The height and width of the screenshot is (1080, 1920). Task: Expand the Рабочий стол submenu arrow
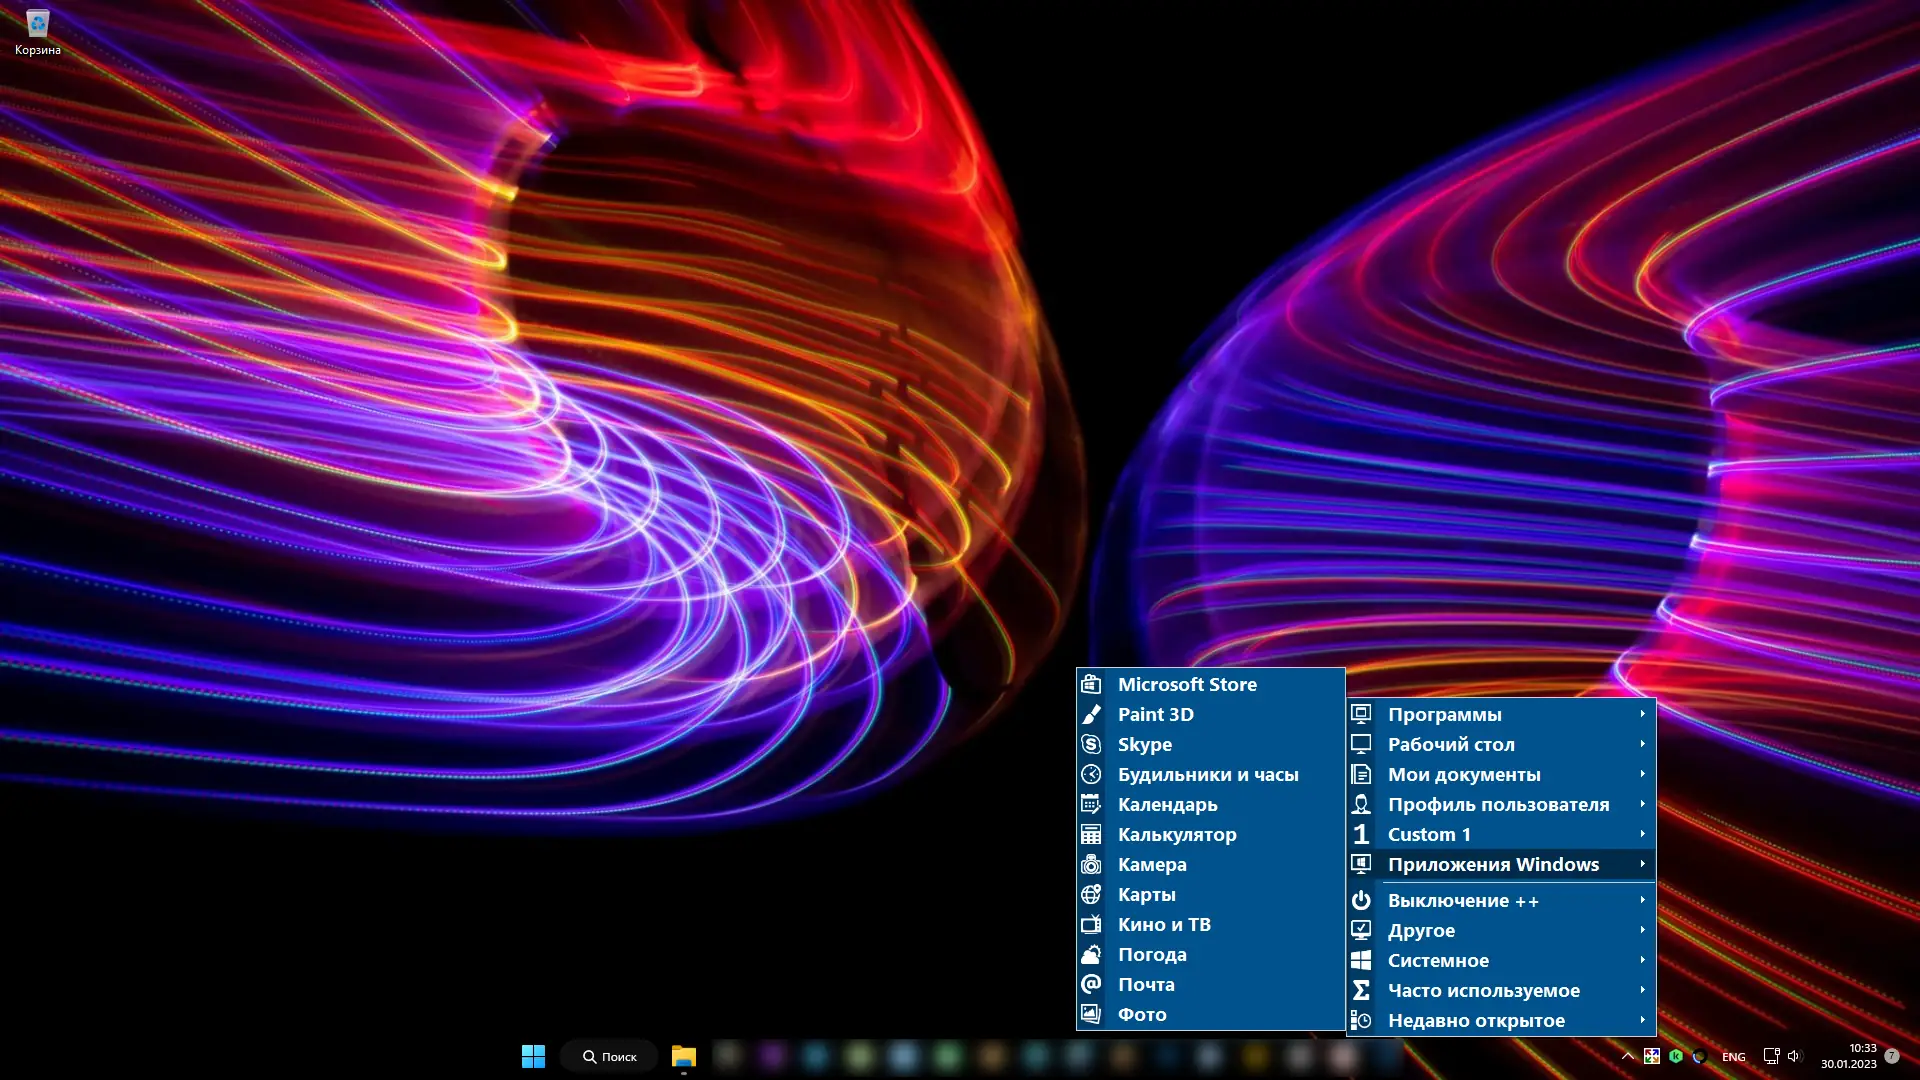coord(1642,744)
